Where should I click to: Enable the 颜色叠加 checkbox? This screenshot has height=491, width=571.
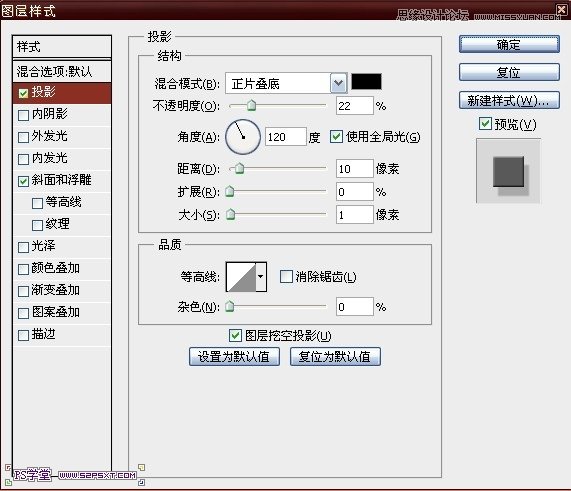(23, 269)
